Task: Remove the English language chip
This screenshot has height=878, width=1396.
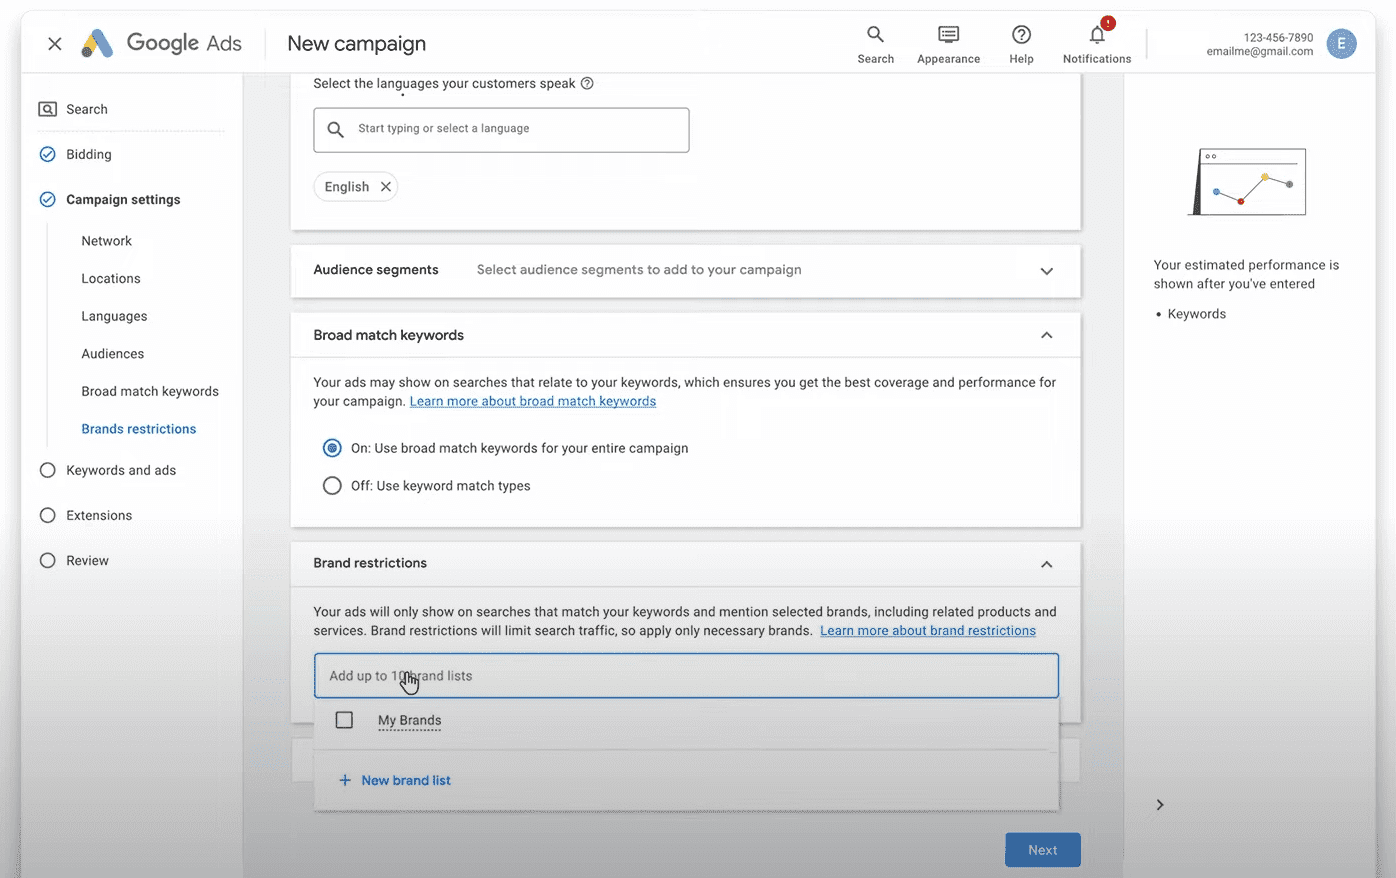Action: click(x=385, y=187)
